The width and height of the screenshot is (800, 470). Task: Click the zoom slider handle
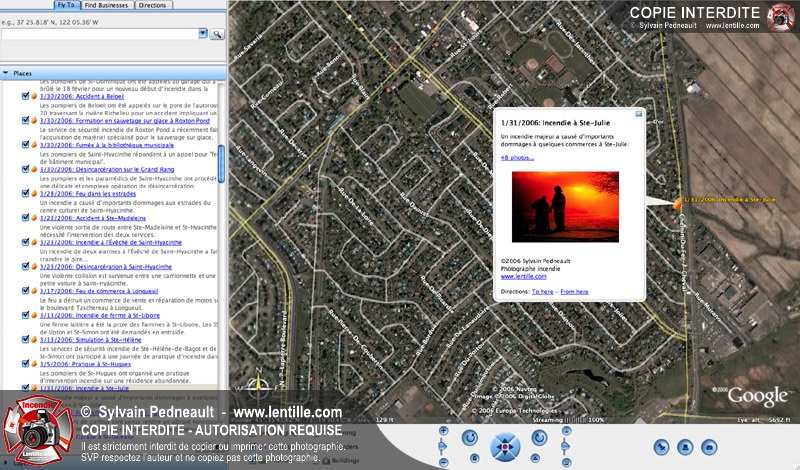[x=443, y=447]
